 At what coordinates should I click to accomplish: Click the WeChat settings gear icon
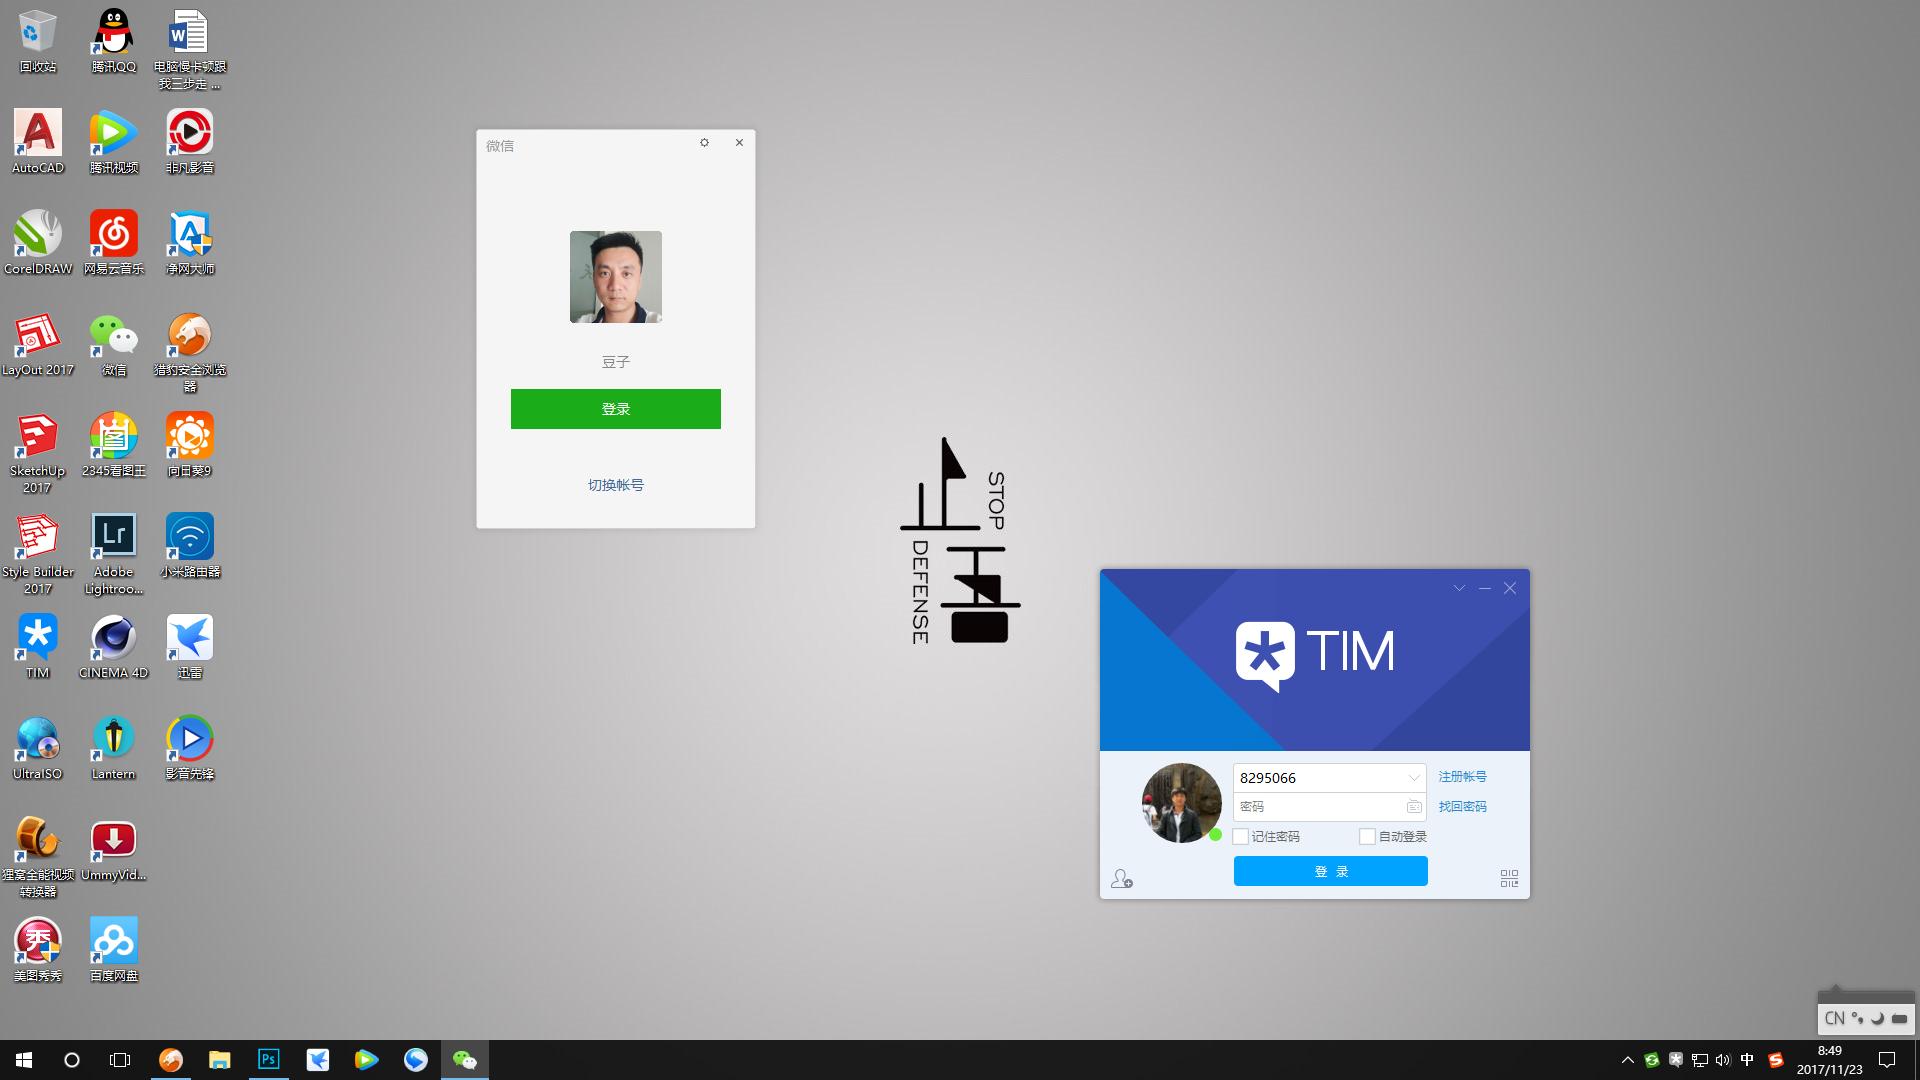point(704,143)
